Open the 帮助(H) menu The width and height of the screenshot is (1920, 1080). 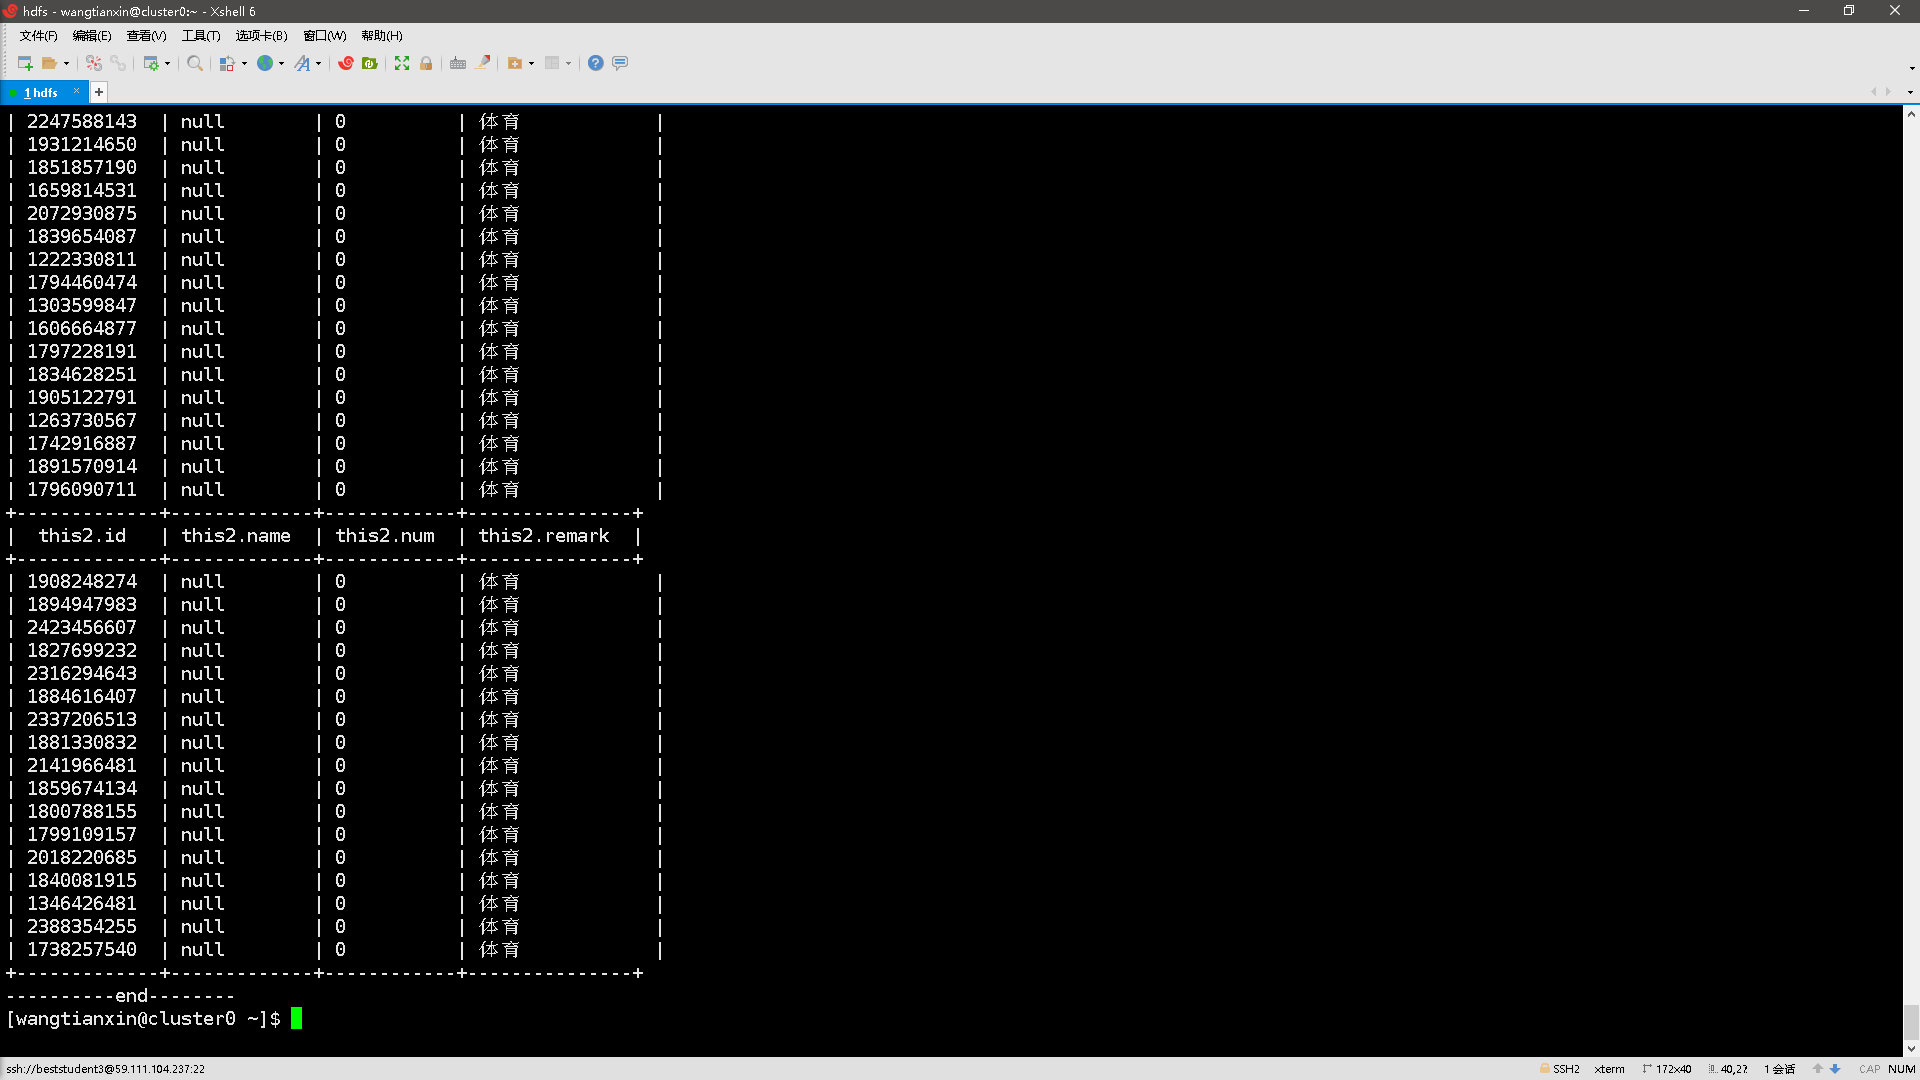(x=382, y=36)
